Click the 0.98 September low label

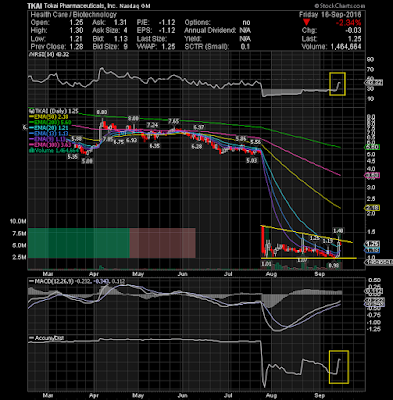334,265
